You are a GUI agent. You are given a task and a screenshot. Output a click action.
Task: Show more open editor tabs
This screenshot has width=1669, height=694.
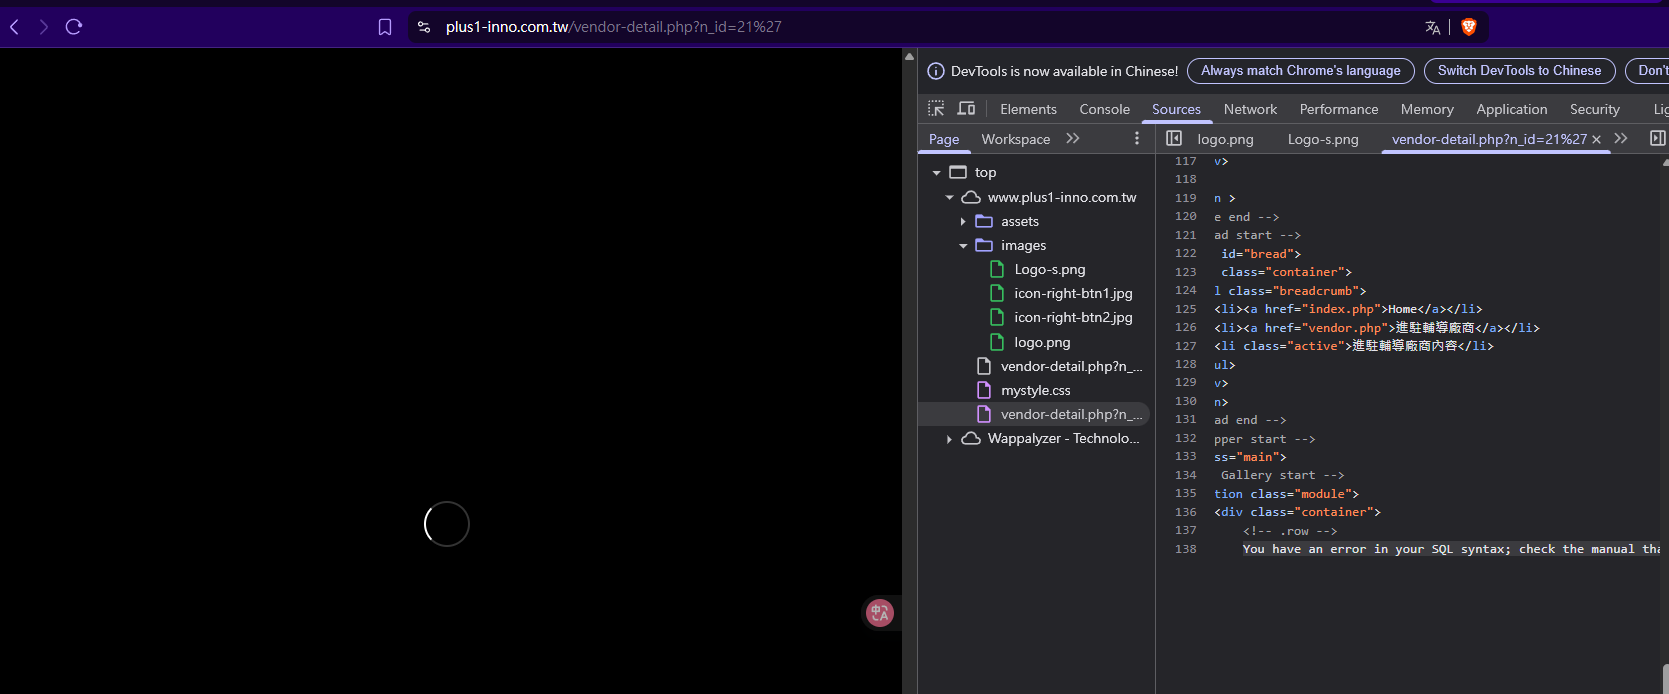coord(1621,138)
